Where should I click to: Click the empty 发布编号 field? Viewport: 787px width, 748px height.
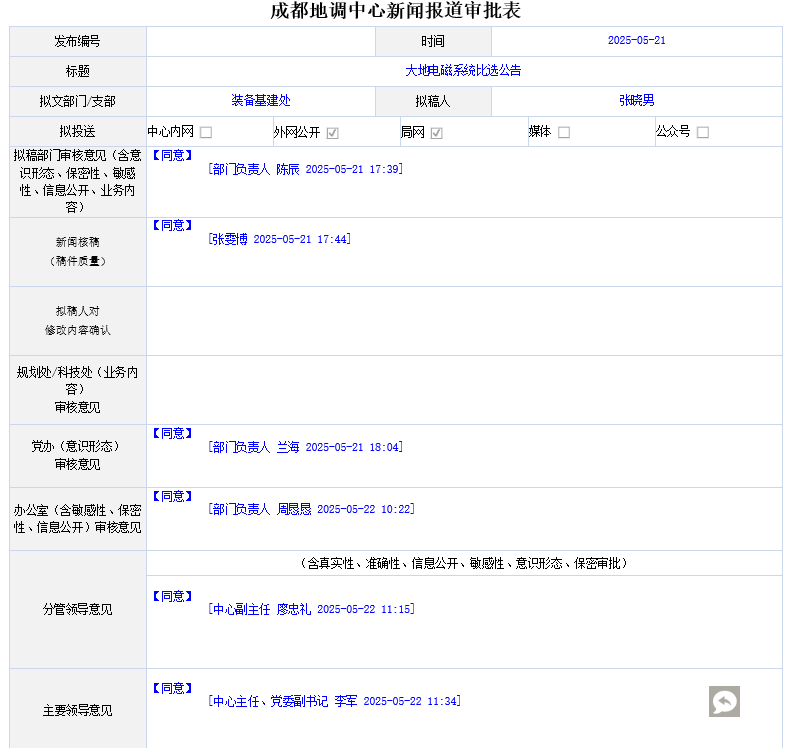[x=260, y=41]
